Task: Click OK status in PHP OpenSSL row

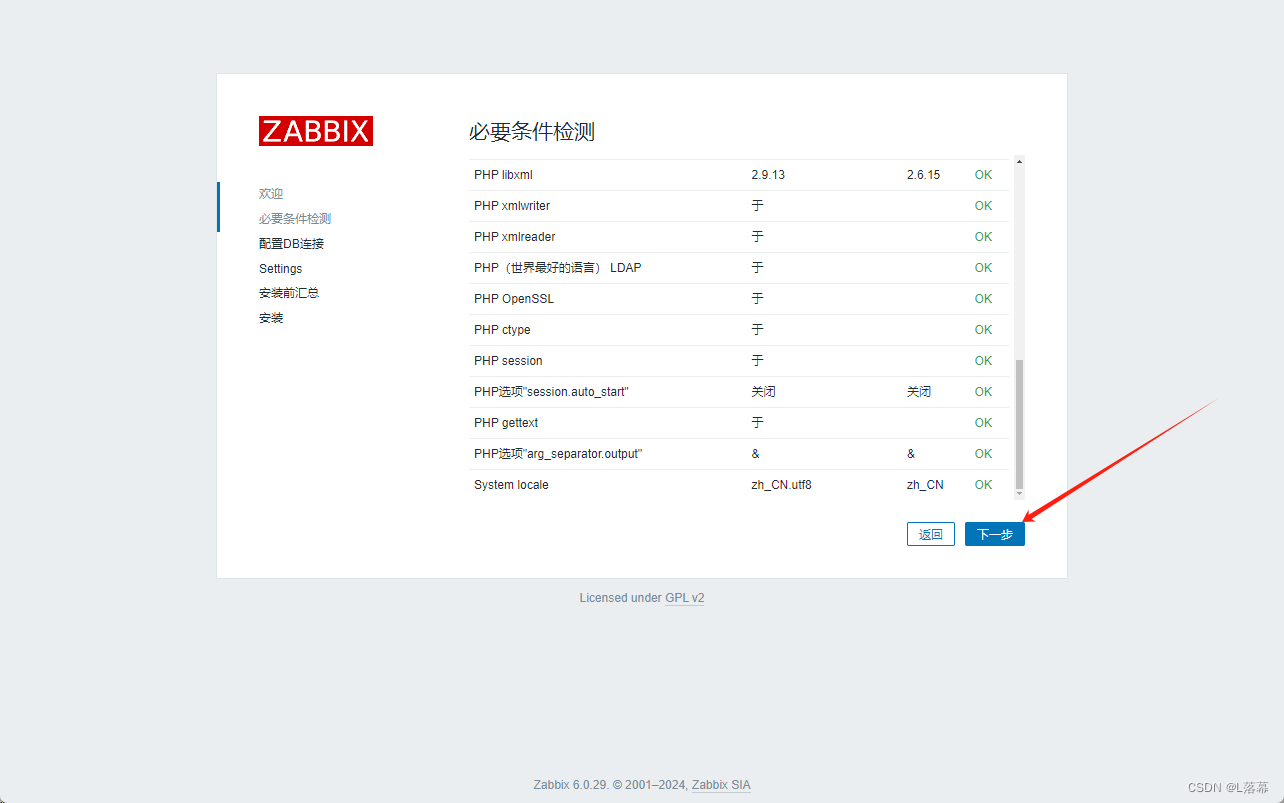Action: pyautogui.click(x=984, y=299)
